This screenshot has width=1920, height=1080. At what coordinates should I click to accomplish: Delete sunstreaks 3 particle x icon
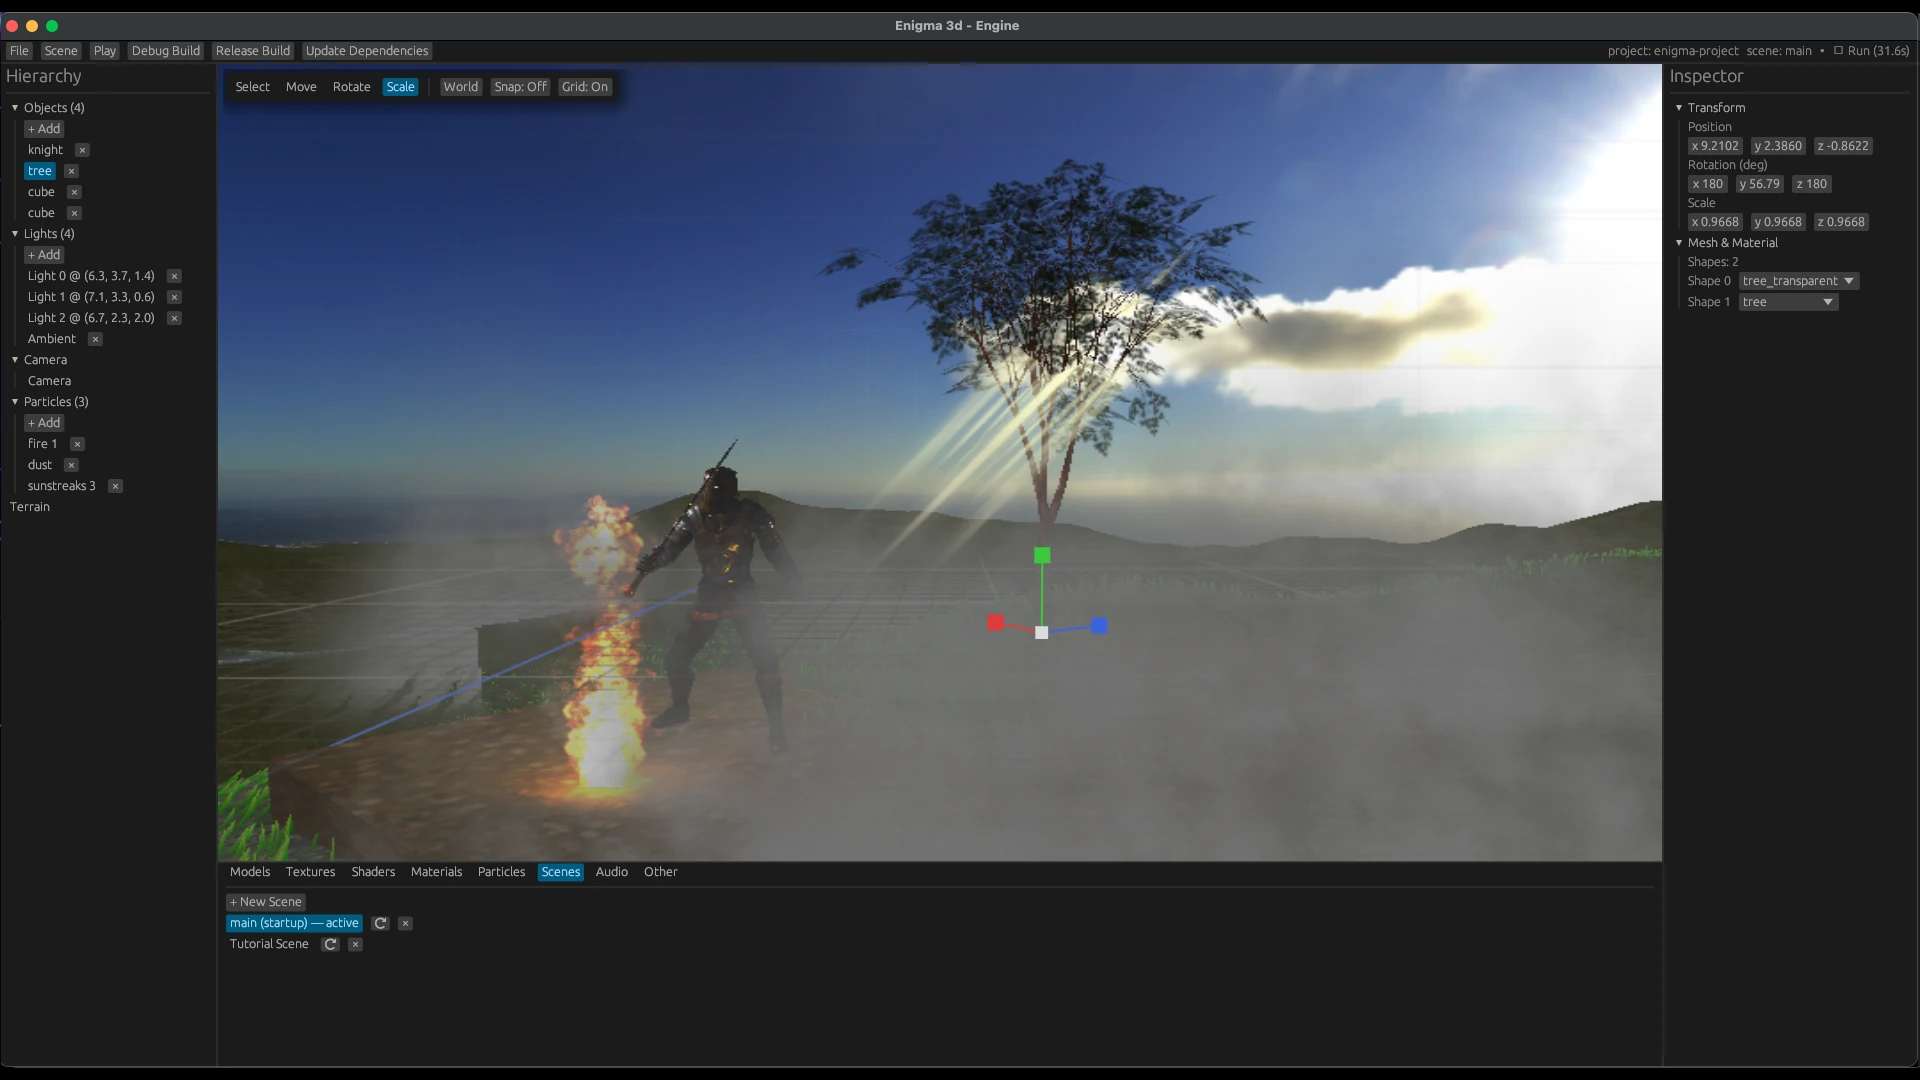click(x=115, y=486)
